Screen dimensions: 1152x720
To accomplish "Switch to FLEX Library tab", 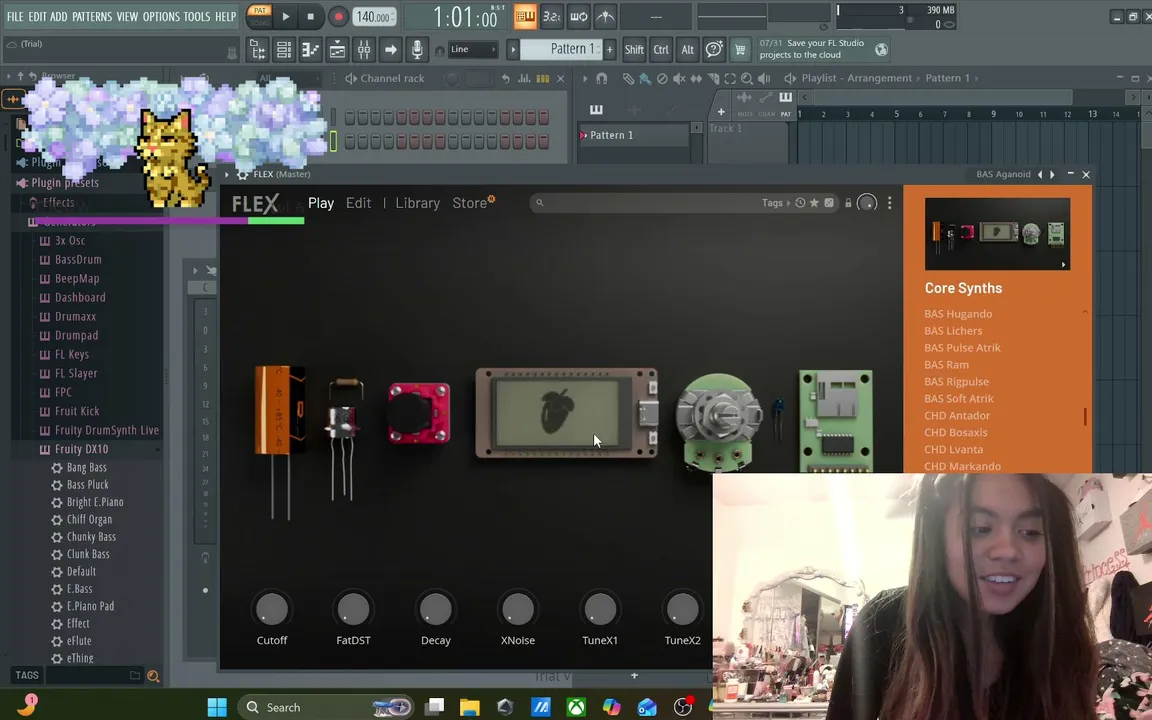I will pyautogui.click(x=417, y=203).
